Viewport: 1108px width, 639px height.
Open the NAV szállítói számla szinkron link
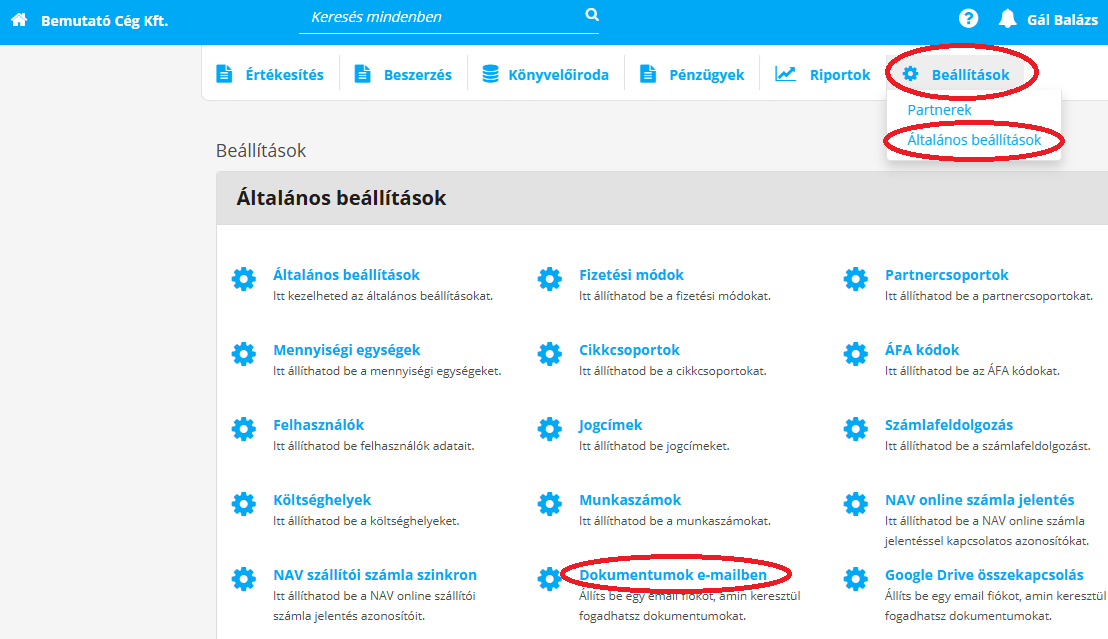375,575
